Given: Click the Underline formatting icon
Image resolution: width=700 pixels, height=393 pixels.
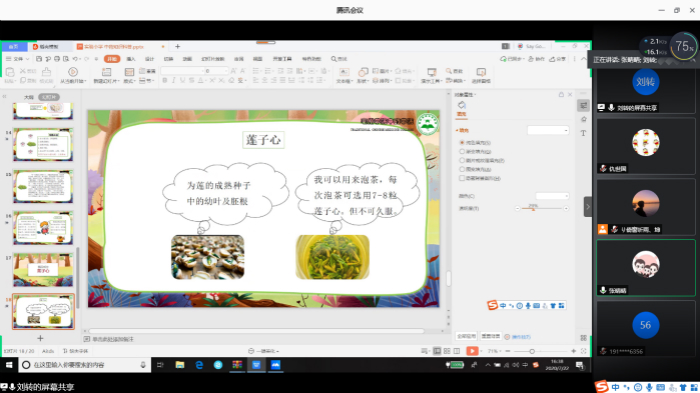Looking at the screenshot, I should [183, 80].
